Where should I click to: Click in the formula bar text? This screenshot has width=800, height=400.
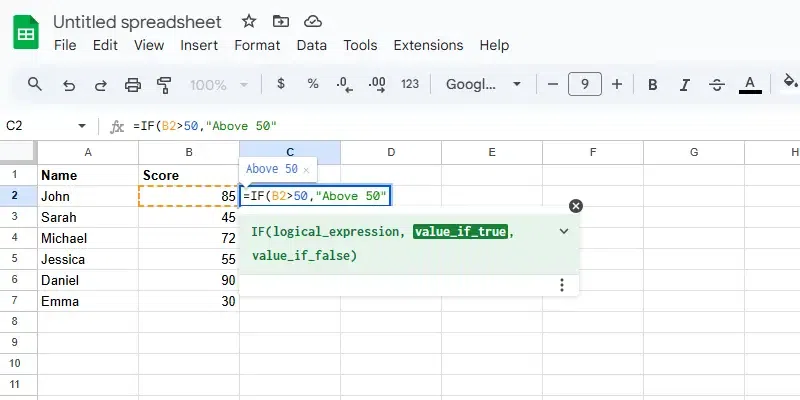pos(205,126)
